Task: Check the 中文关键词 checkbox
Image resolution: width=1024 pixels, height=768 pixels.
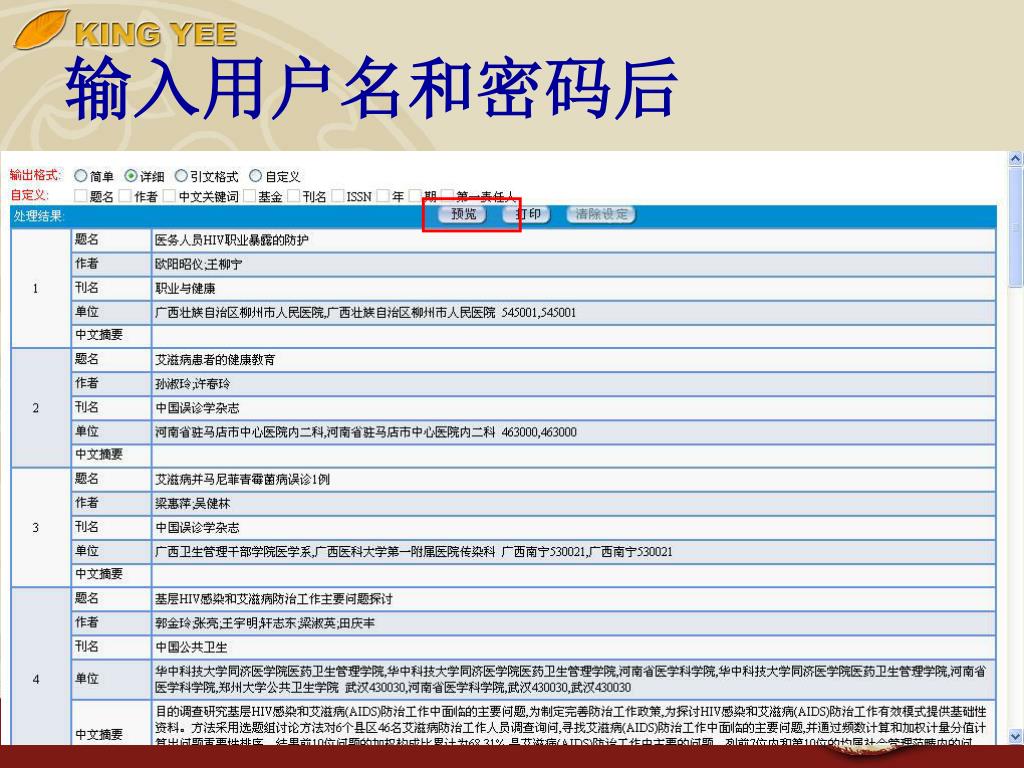Action: [169, 196]
